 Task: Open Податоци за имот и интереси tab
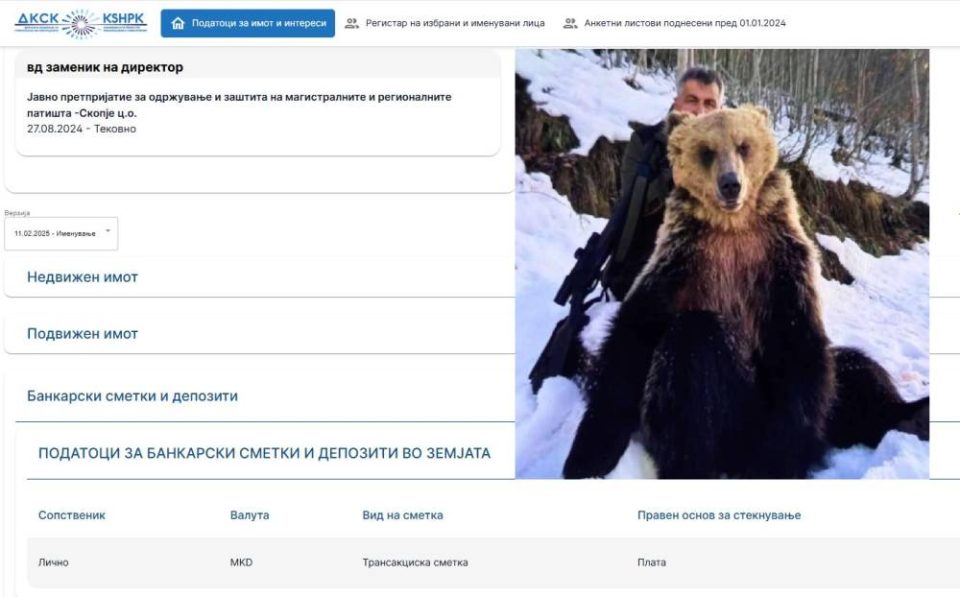[x=247, y=23]
